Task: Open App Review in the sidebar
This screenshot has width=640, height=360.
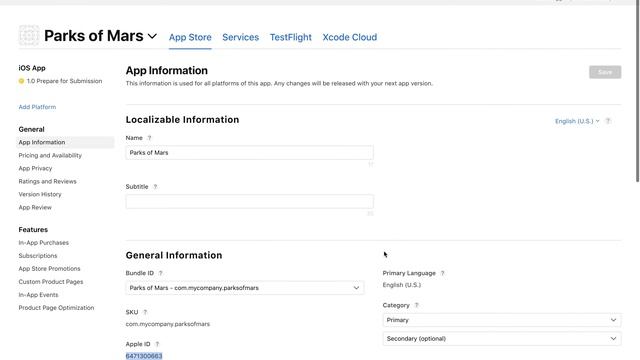Action: (35, 207)
